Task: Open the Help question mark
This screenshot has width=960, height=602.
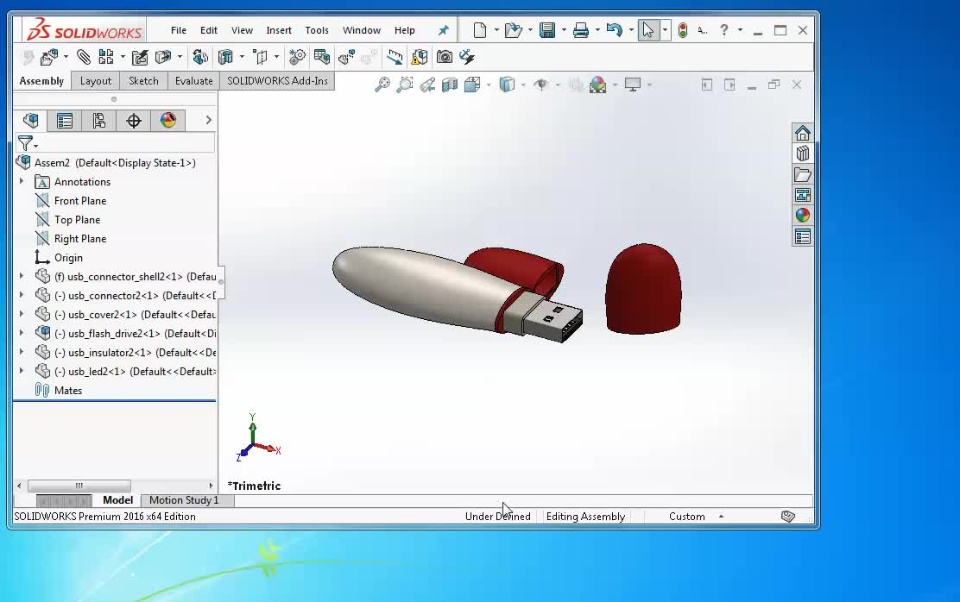Action: pos(724,30)
